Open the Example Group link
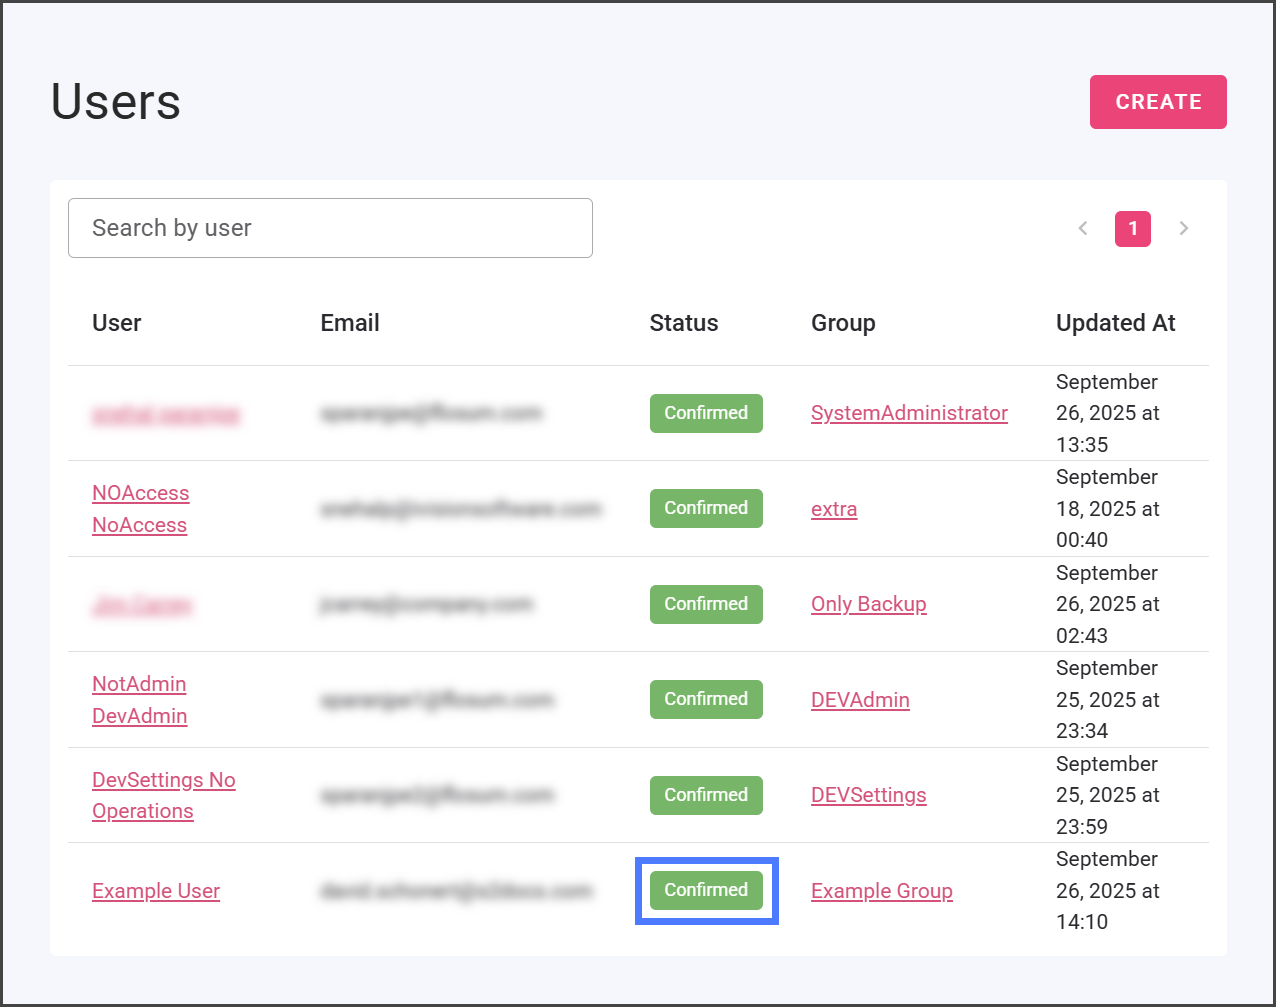 (x=881, y=891)
